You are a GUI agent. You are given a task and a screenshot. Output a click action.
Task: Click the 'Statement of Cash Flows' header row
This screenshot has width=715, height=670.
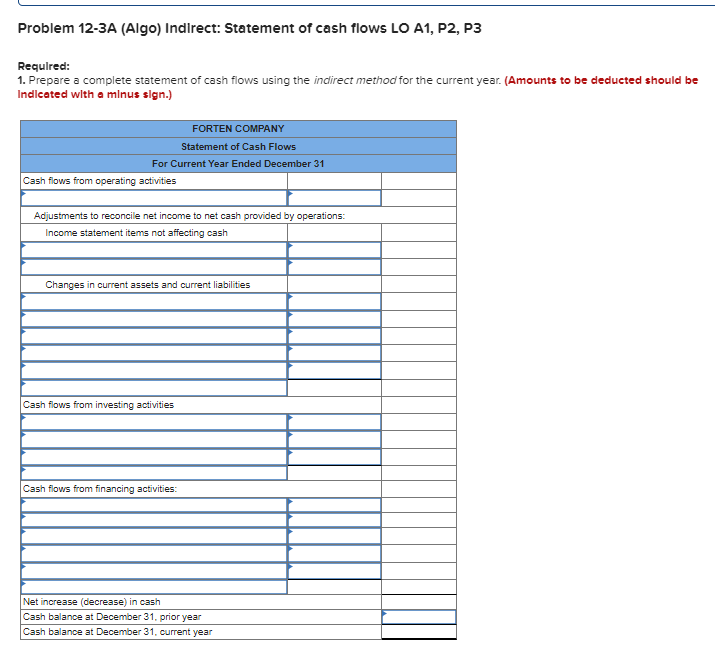(238, 146)
